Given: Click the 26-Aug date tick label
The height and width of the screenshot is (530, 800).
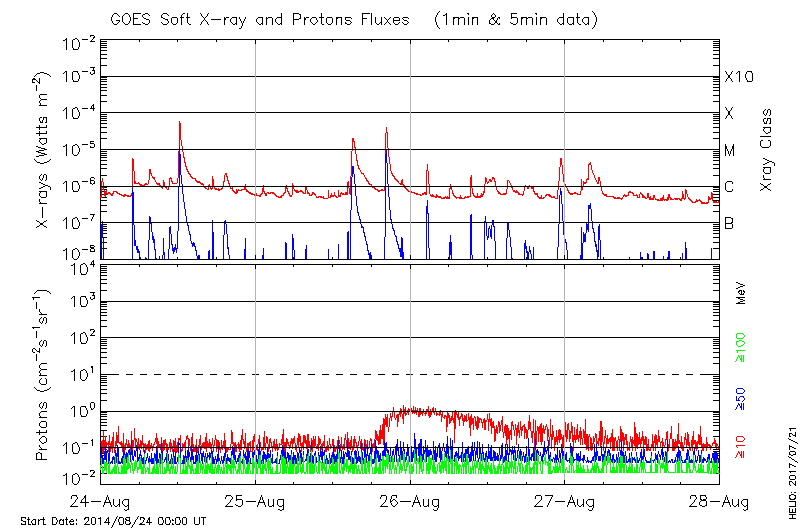Looking at the screenshot, I should [x=410, y=500].
